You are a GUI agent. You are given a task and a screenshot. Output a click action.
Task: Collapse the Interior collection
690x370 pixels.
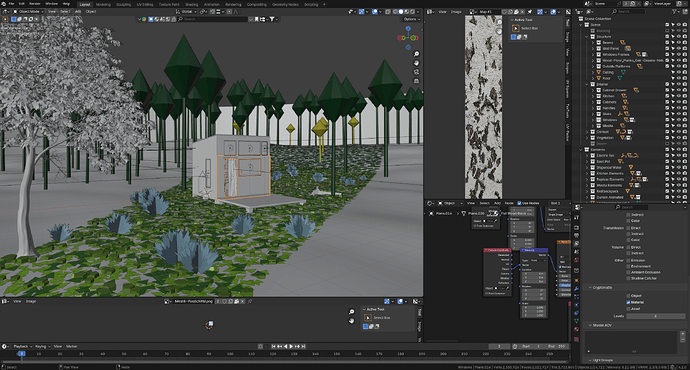(x=587, y=84)
